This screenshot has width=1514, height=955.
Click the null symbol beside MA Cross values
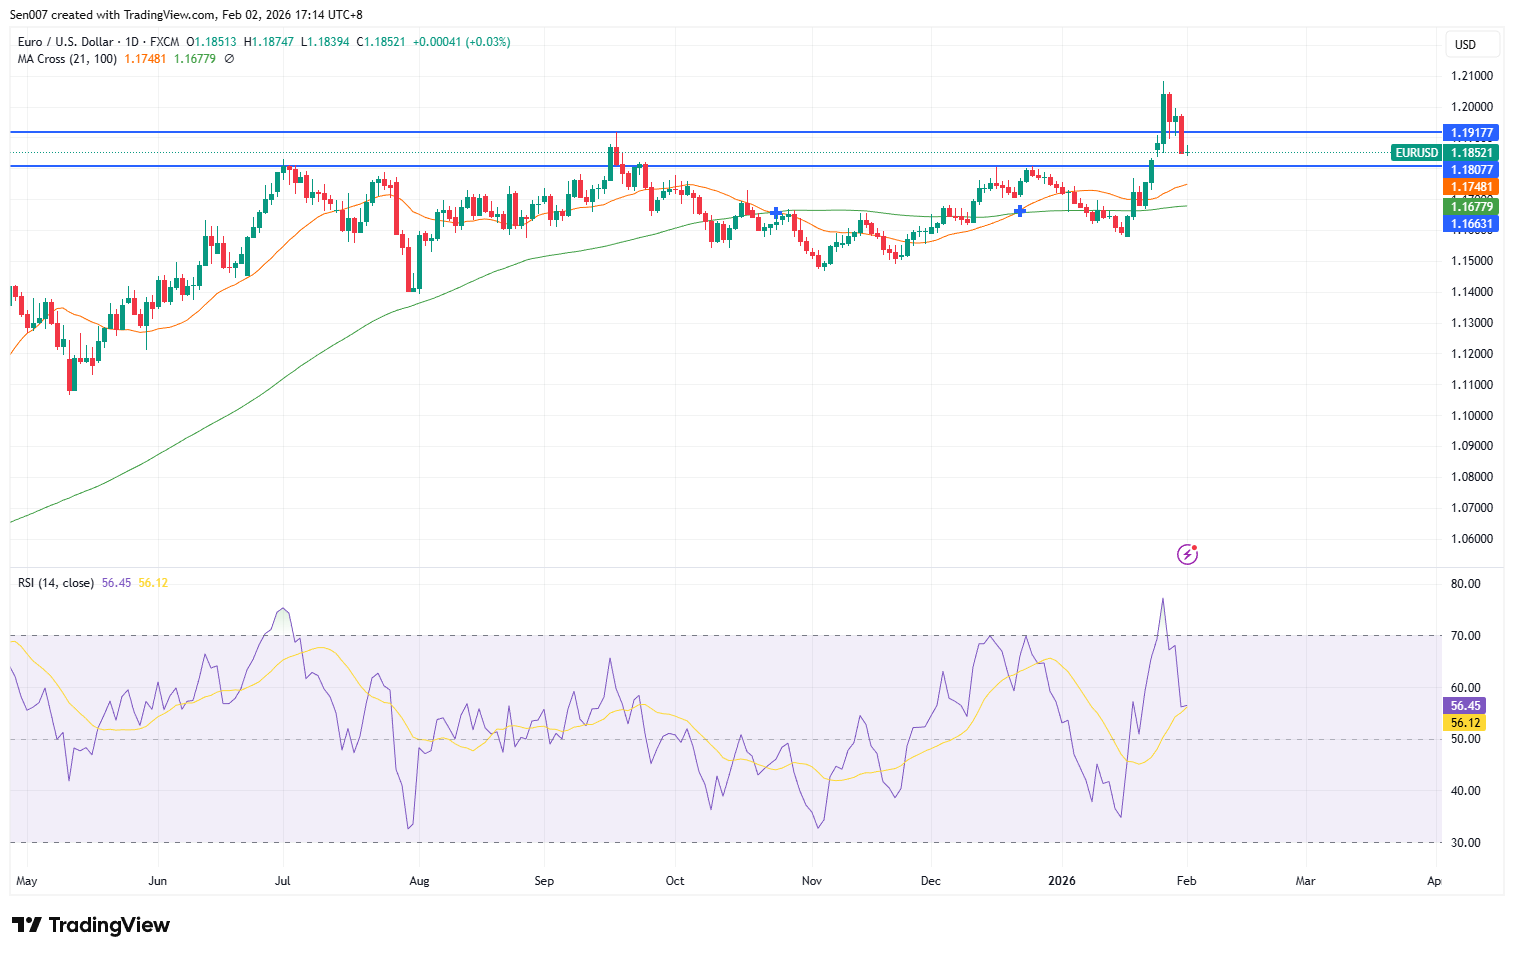[x=229, y=59]
